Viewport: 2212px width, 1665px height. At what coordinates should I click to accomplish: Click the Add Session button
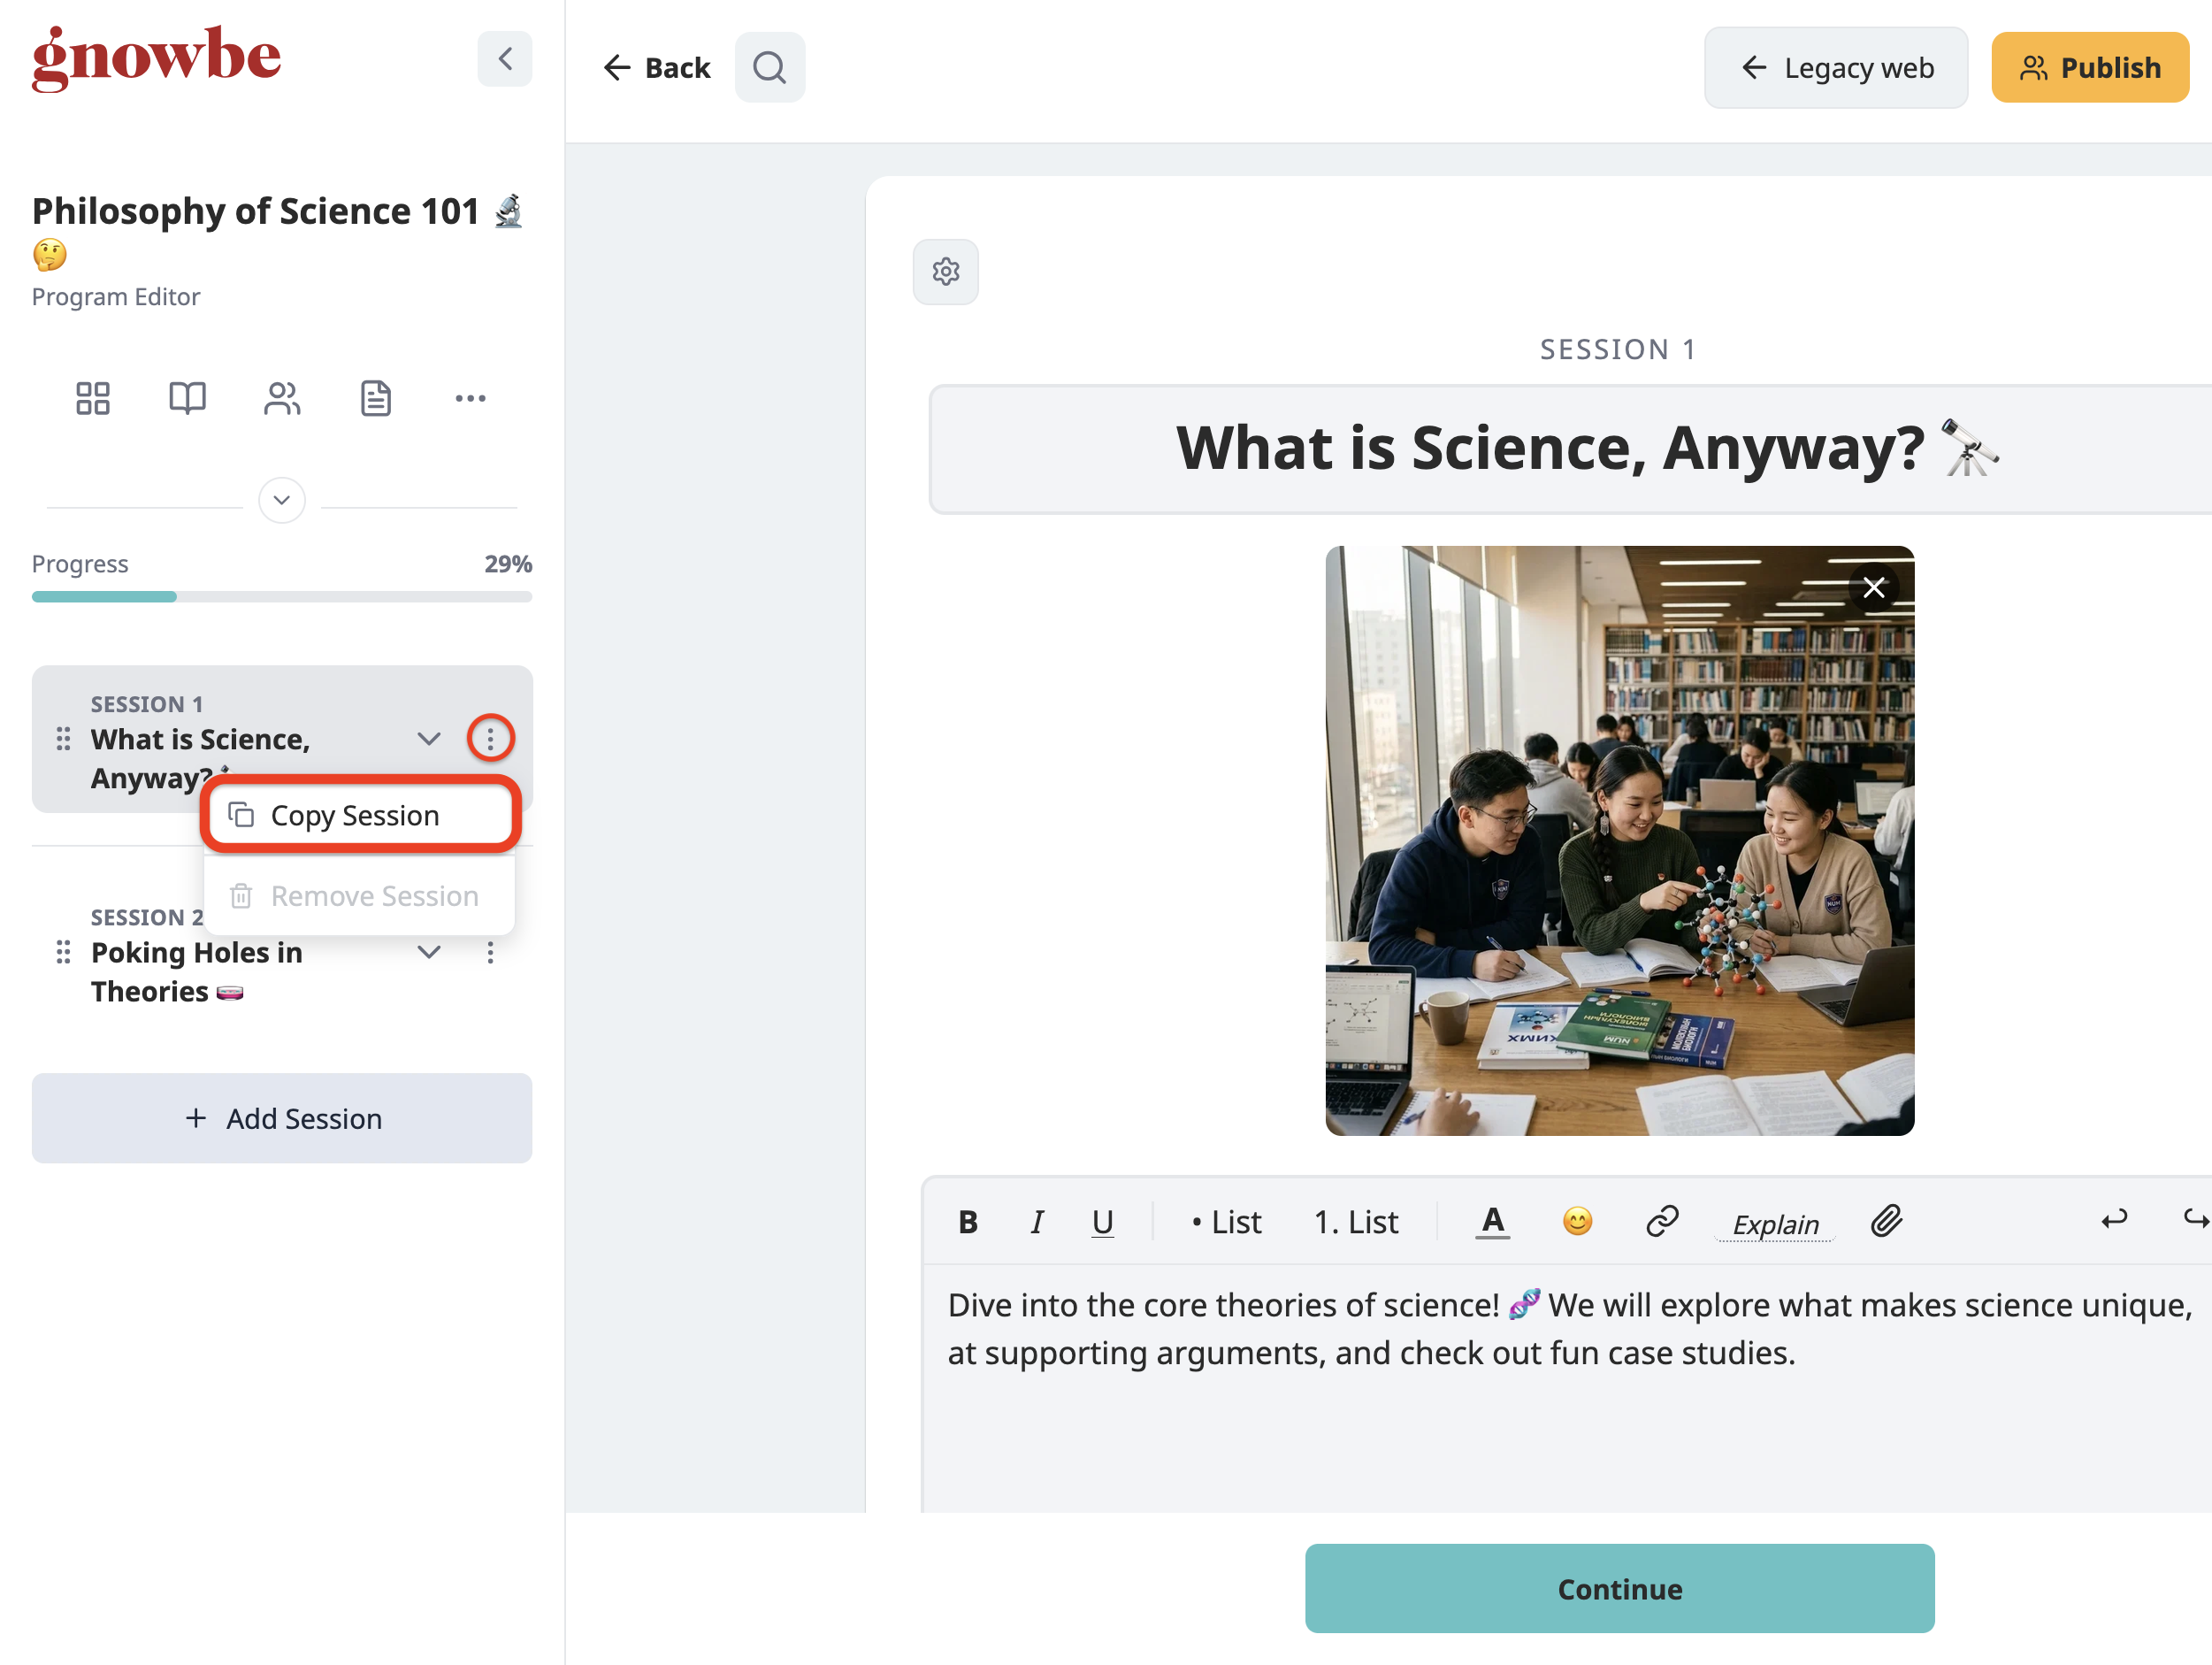click(281, 1118)
